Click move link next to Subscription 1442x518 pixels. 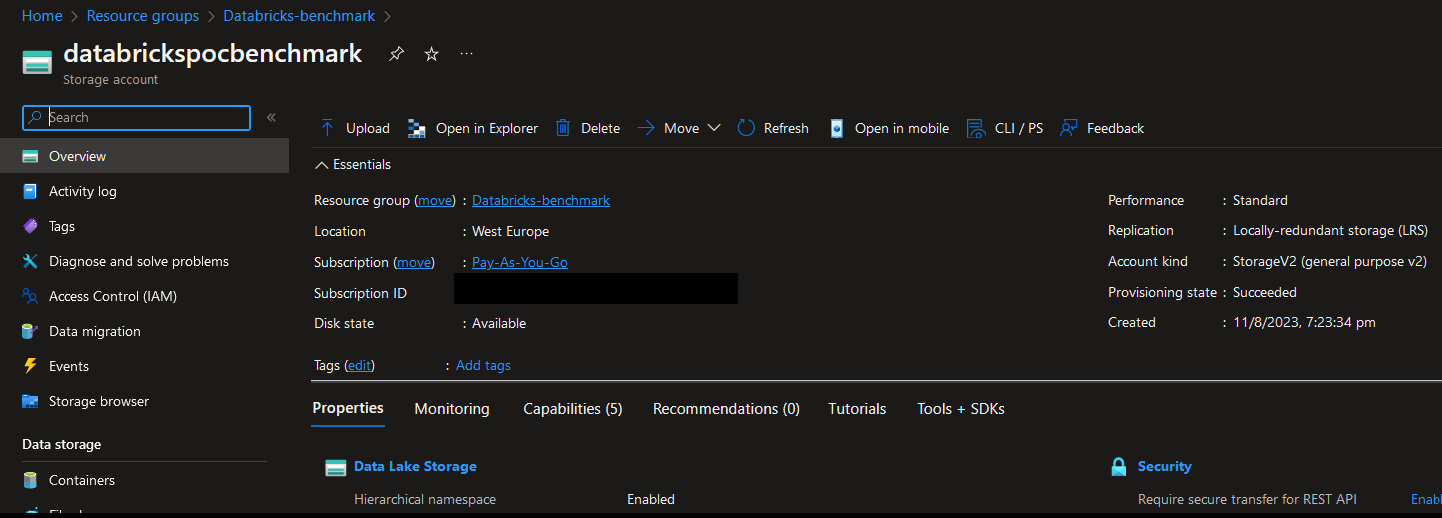(415, 262)
